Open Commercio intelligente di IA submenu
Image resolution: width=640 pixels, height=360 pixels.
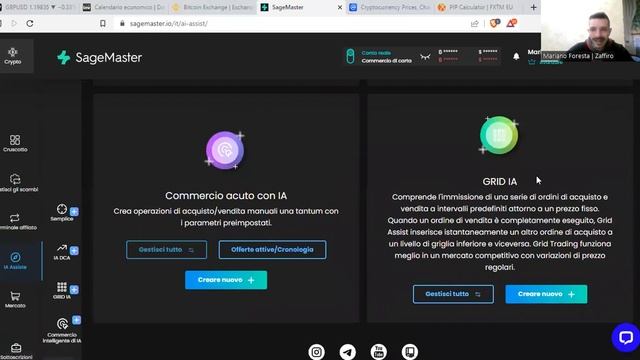pyautogui.click(x=62, y=331)
